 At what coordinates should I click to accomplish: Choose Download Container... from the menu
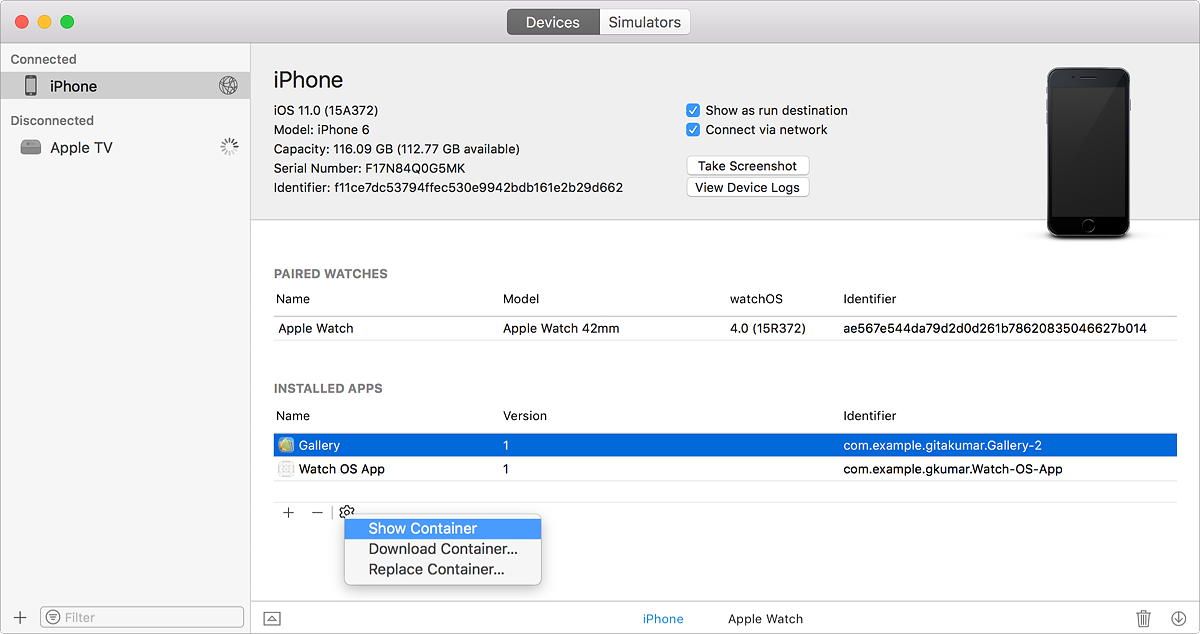click(x=442, y=549)
